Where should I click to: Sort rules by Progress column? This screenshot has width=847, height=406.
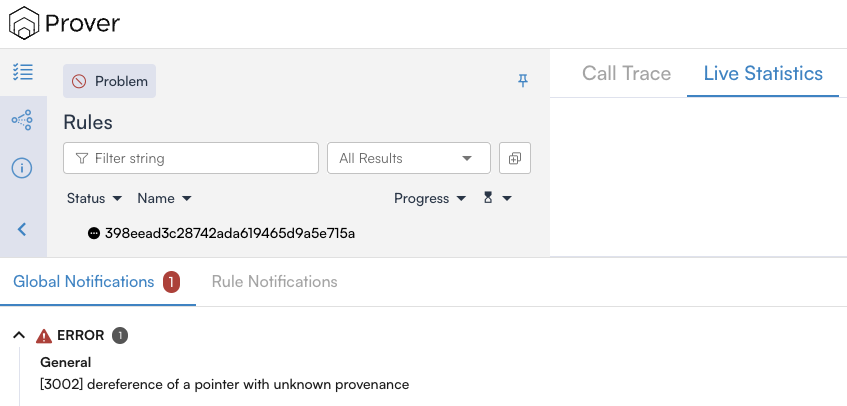click(430, 198)
